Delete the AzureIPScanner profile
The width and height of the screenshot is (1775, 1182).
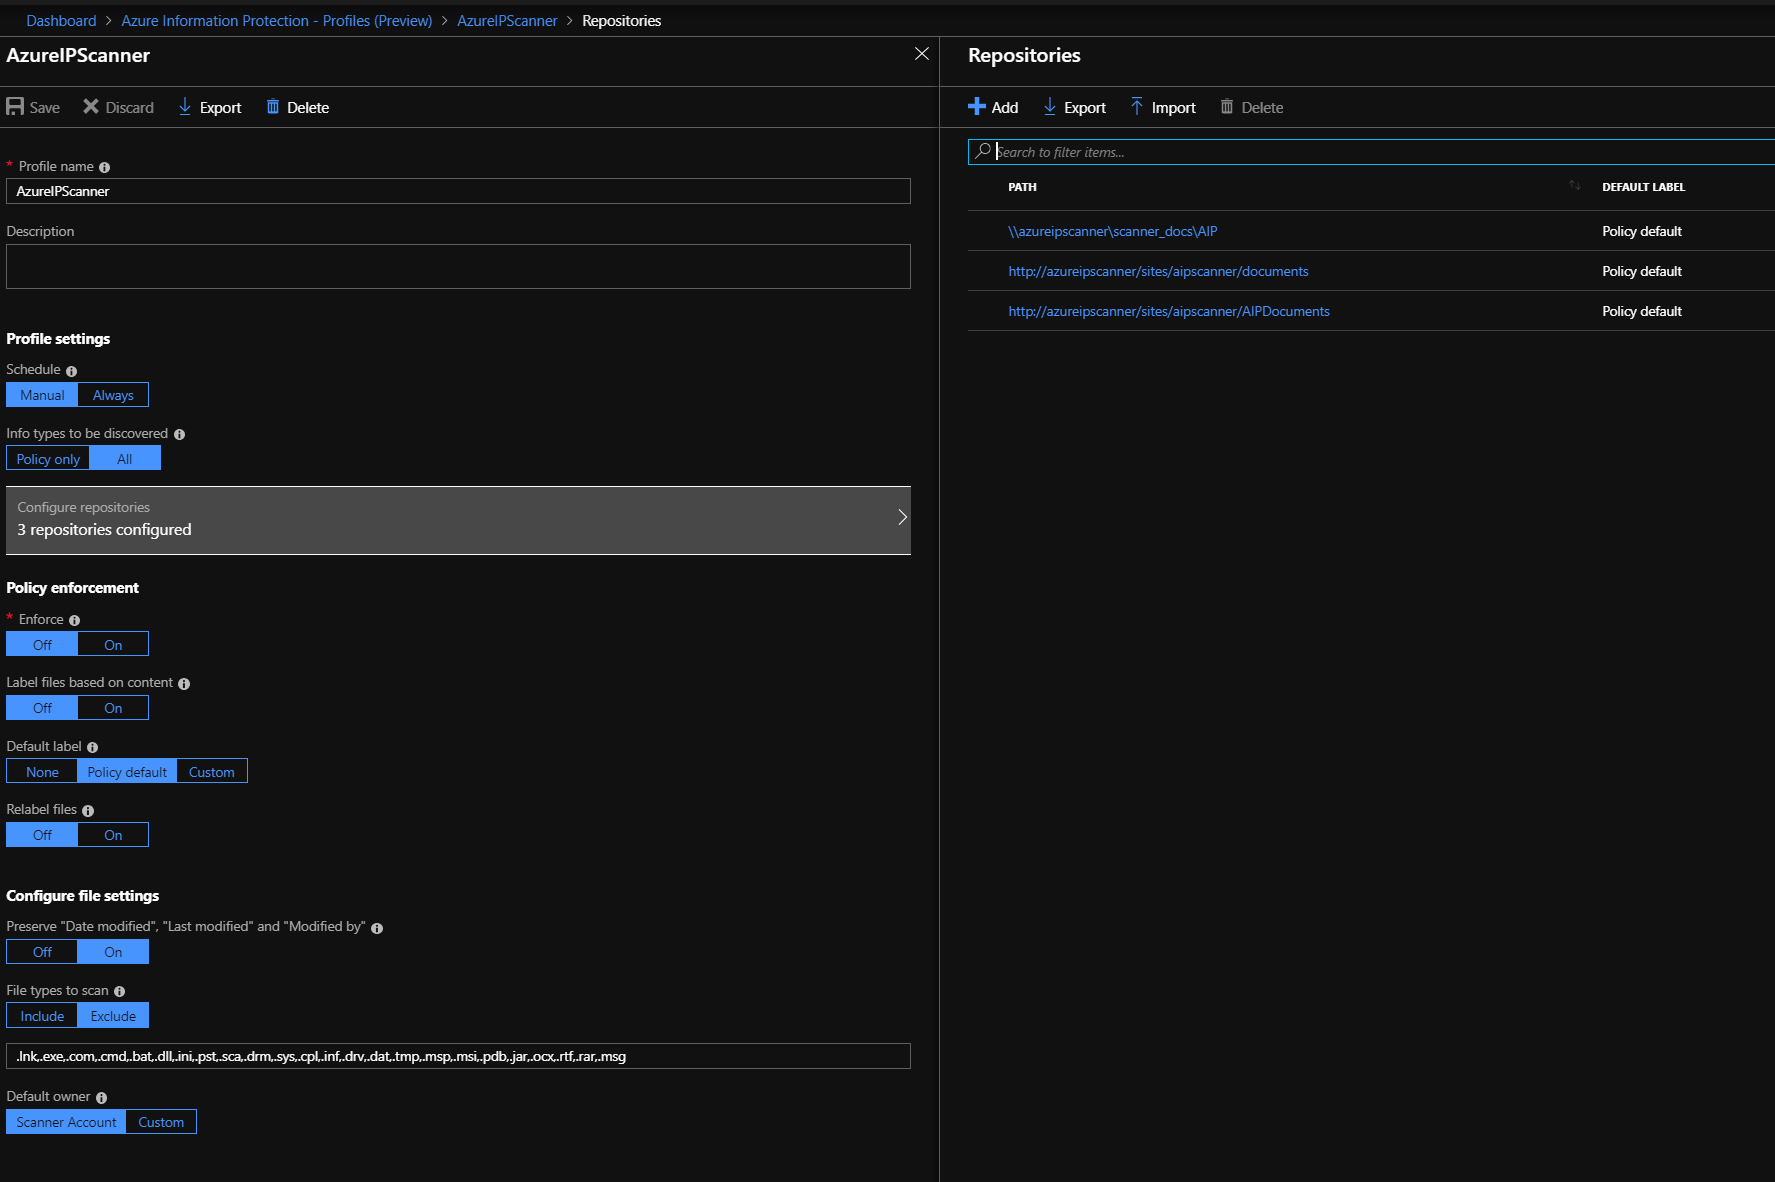coord(297,107)
